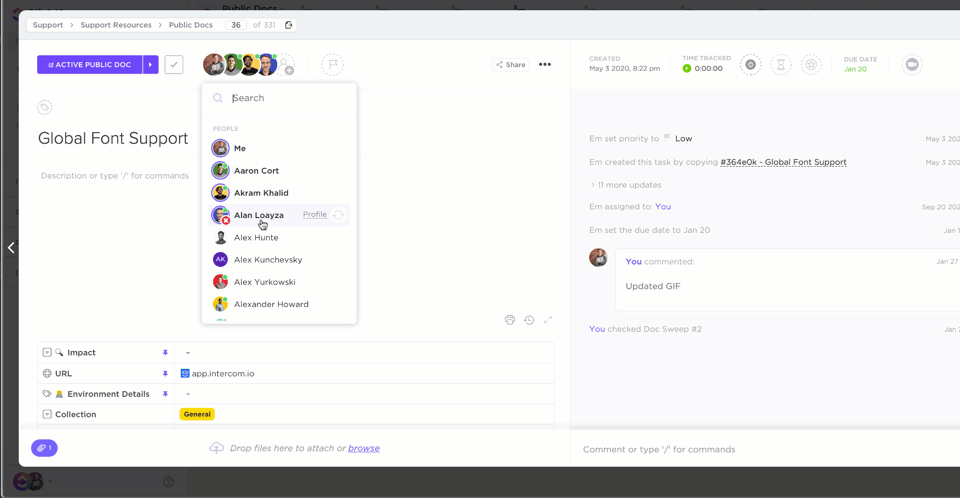Viewport: 960px width, 498px height.
Task: Click the sprint points star icon
Action: coord(811,64)
